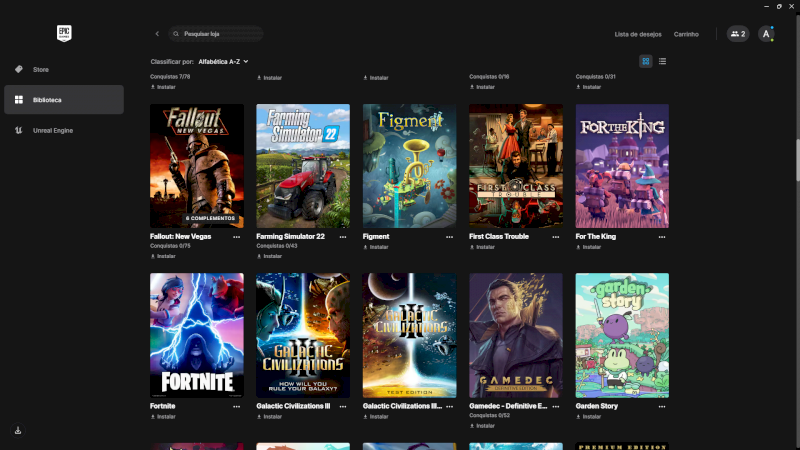Install Galactic Civilizations III Test Edition
Screen dimensions: 800x450
tap(376, 416)
